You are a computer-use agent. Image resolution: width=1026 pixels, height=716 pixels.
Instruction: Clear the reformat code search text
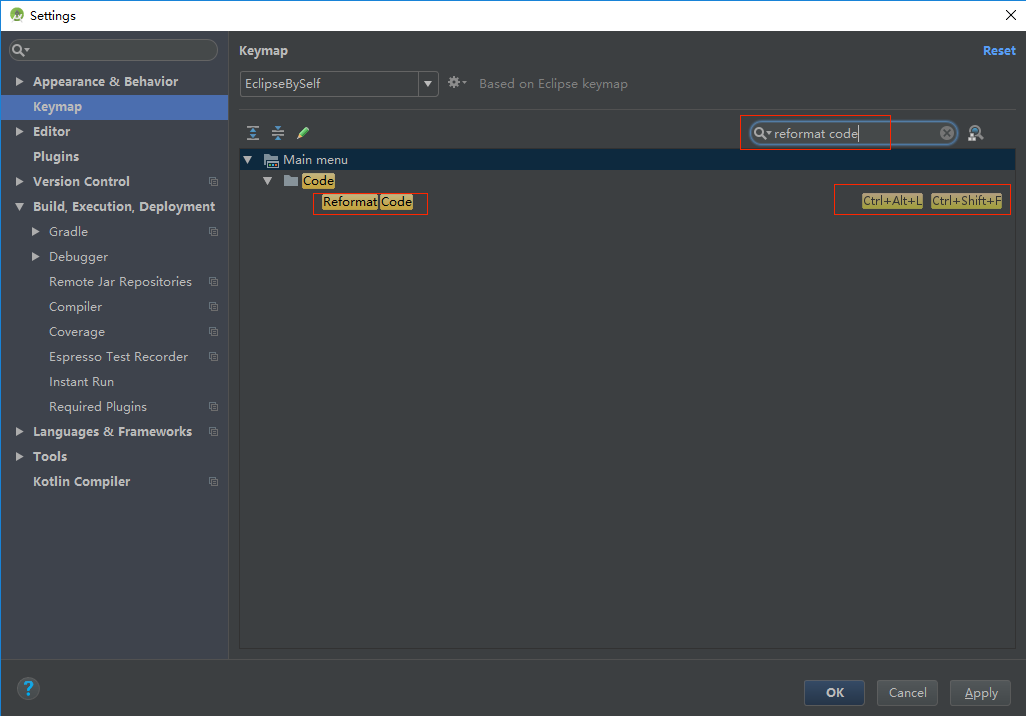[946, 132]
